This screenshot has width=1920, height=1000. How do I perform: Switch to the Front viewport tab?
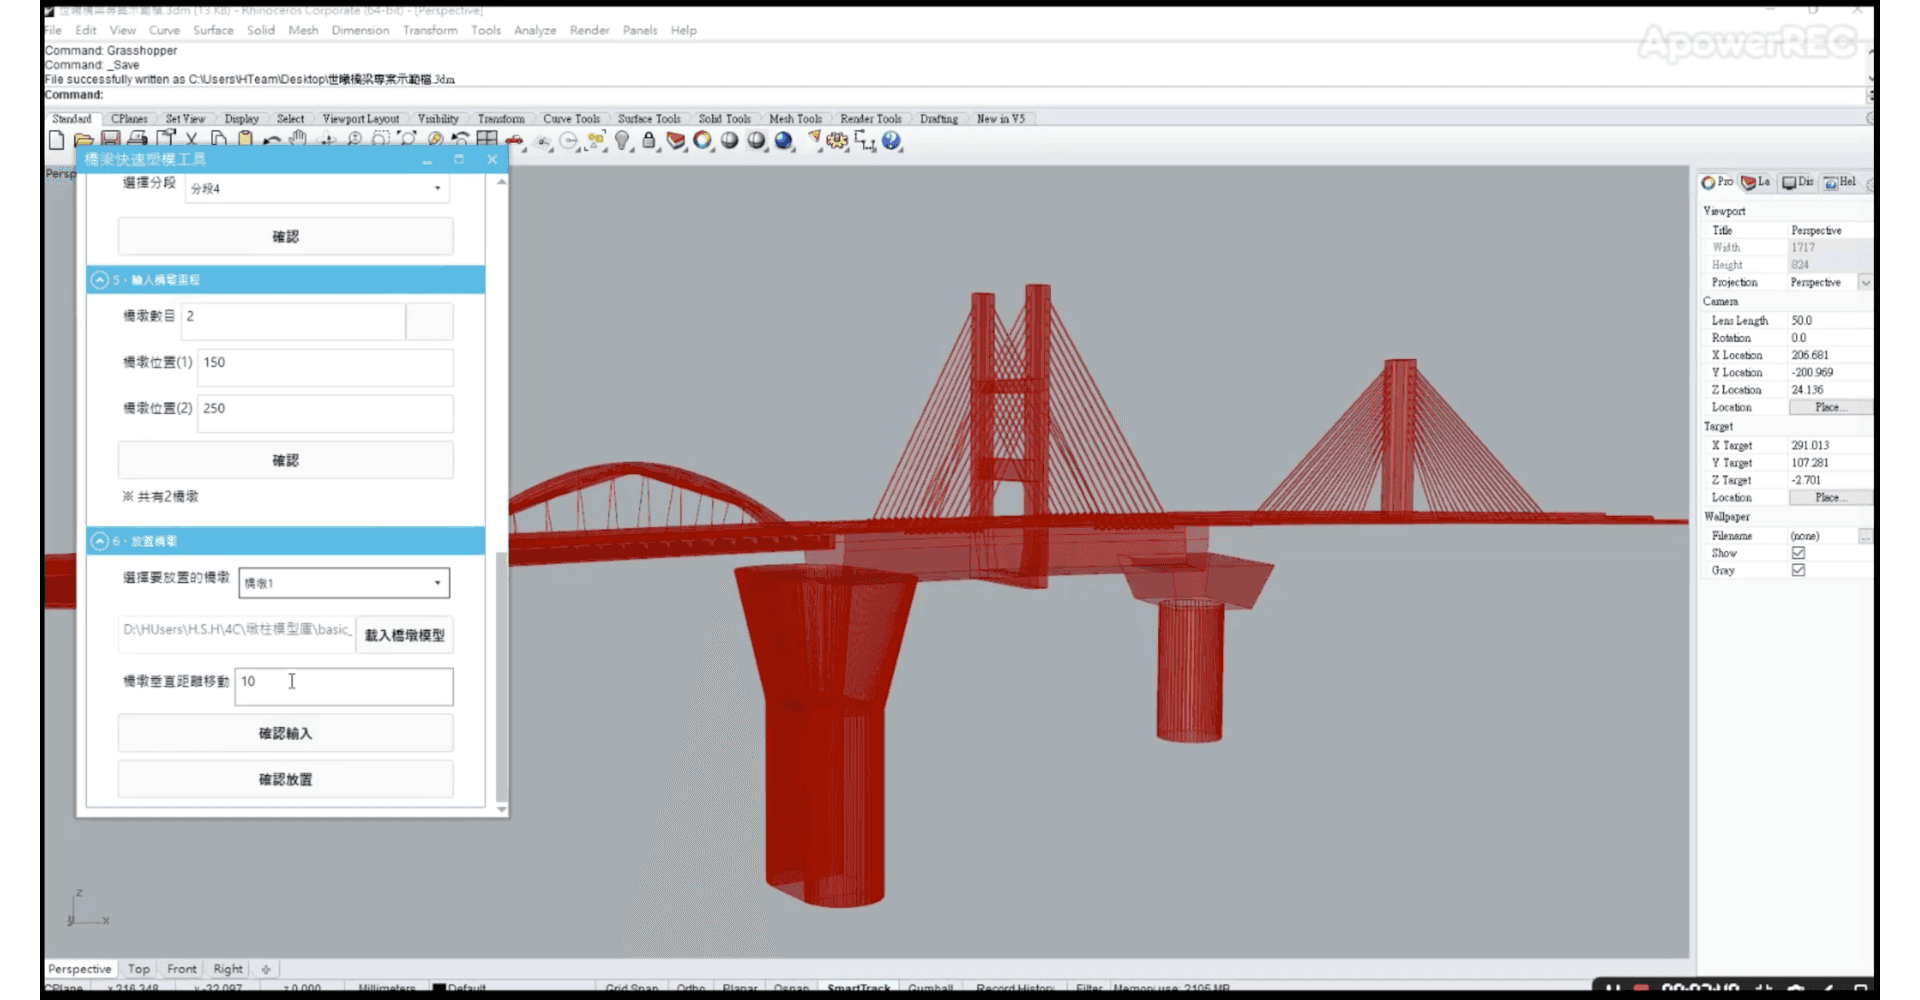point(182,969)
